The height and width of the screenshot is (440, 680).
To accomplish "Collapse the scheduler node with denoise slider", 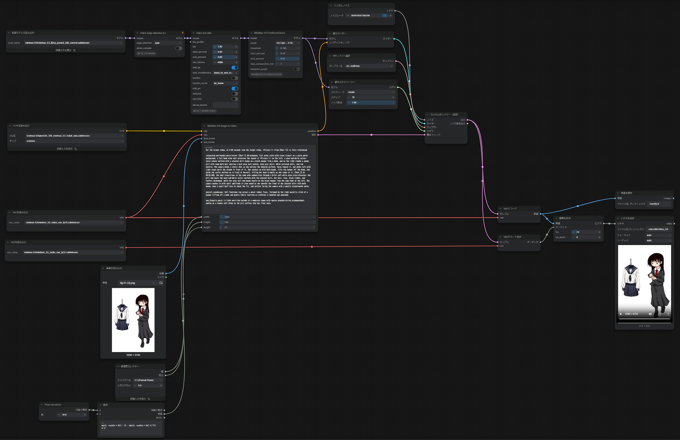I will [332, 82].
